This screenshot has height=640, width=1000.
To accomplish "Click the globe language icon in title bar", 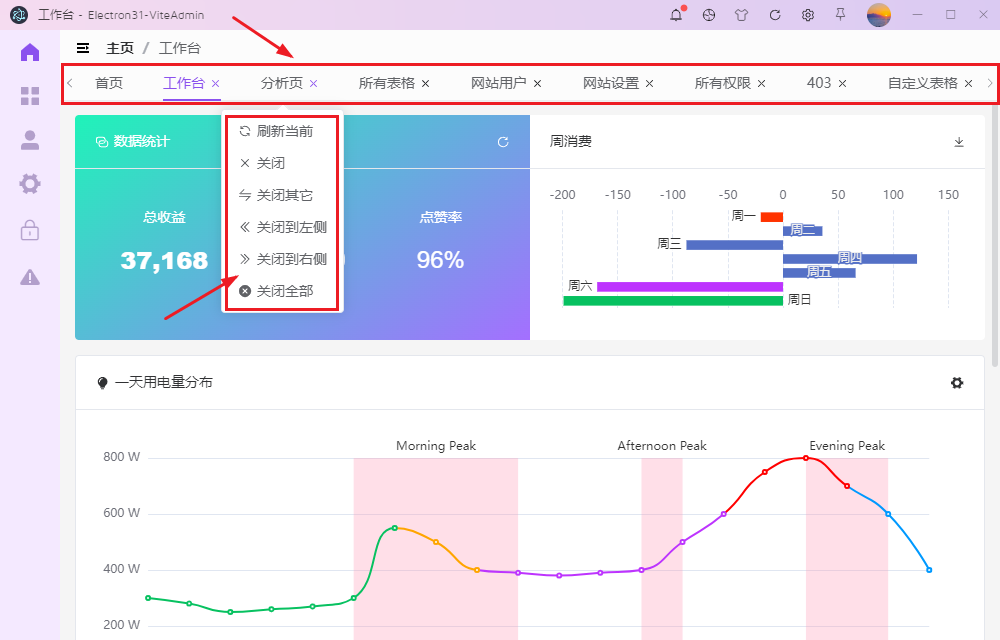I will [709, 15].
